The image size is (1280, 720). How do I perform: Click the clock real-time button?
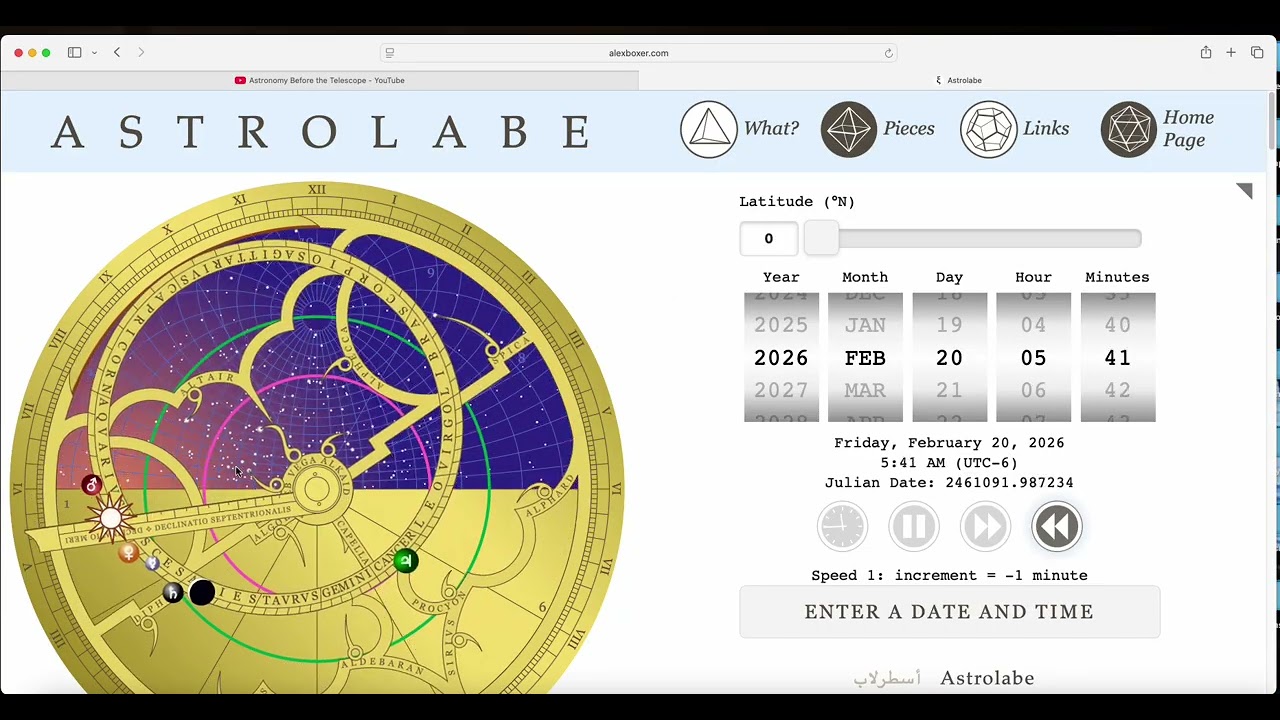[x=842, y=526]
